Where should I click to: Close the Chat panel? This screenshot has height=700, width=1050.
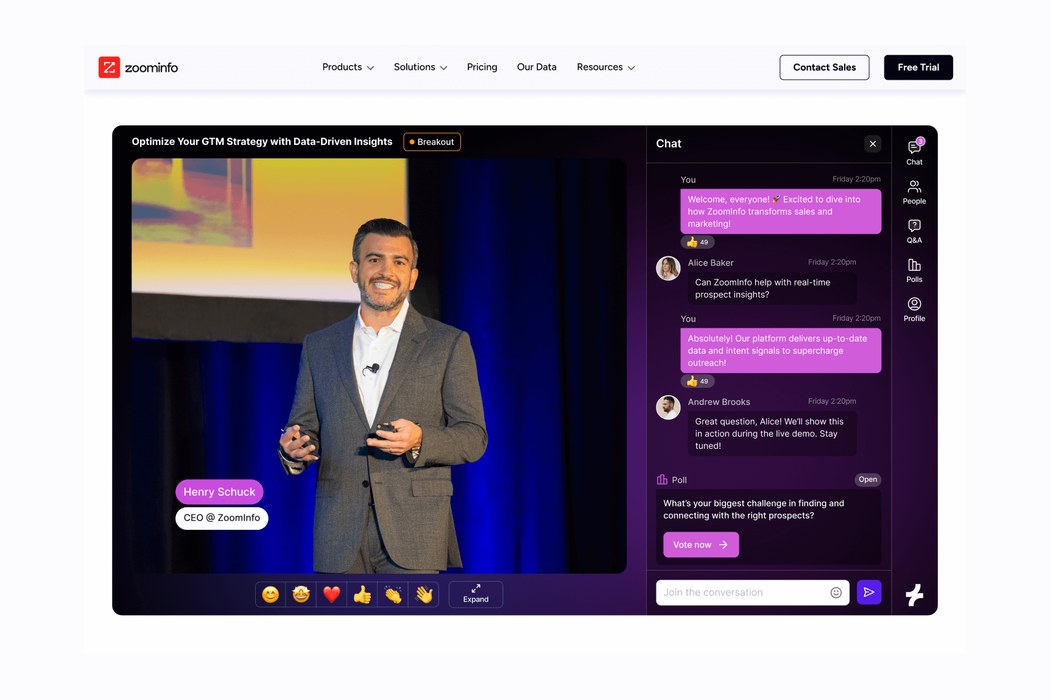click(873, 143)
